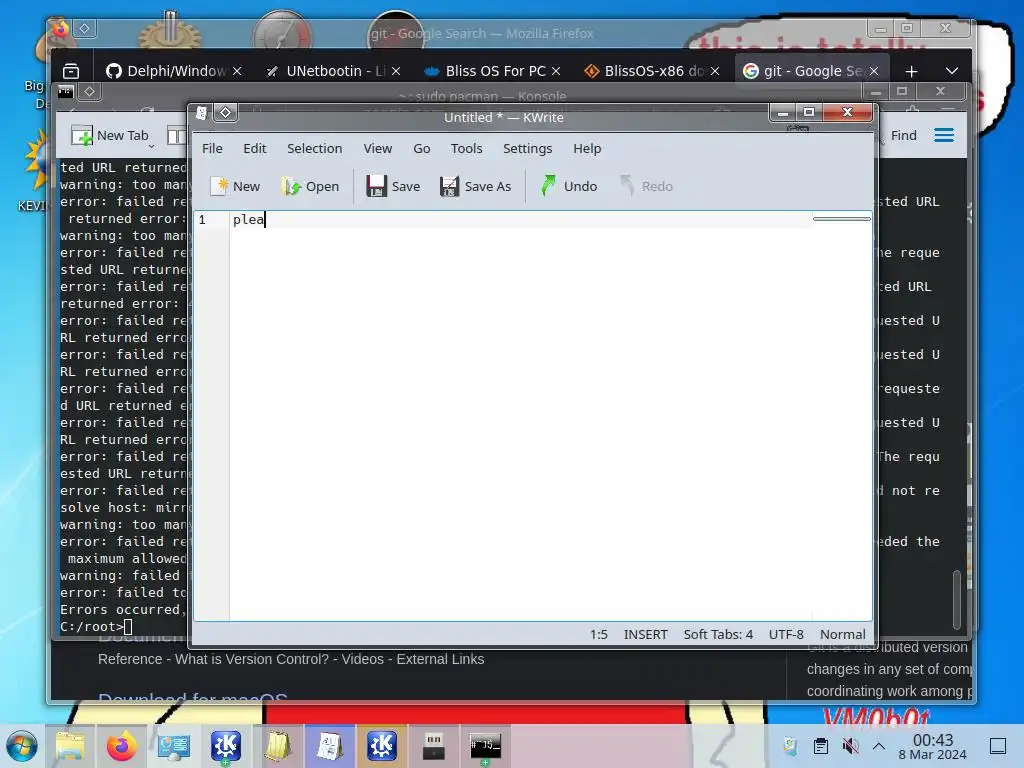1024x768 pixels.
Task: Click the Konsole window terminal icon
Action: pos(65,91)
